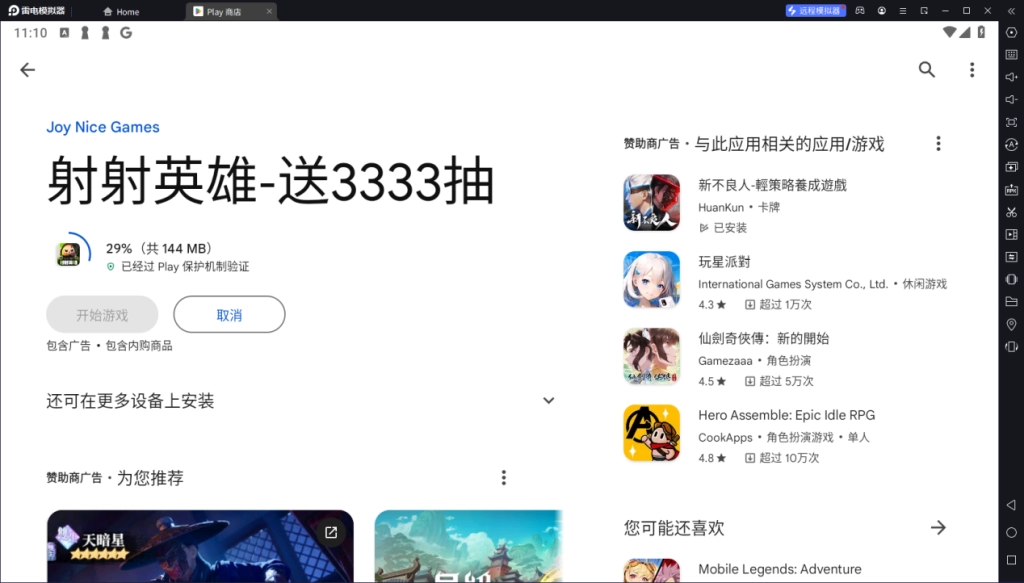Tap Android back triangle in sidebar
1024x583 pixels.
click(1011, 505)
